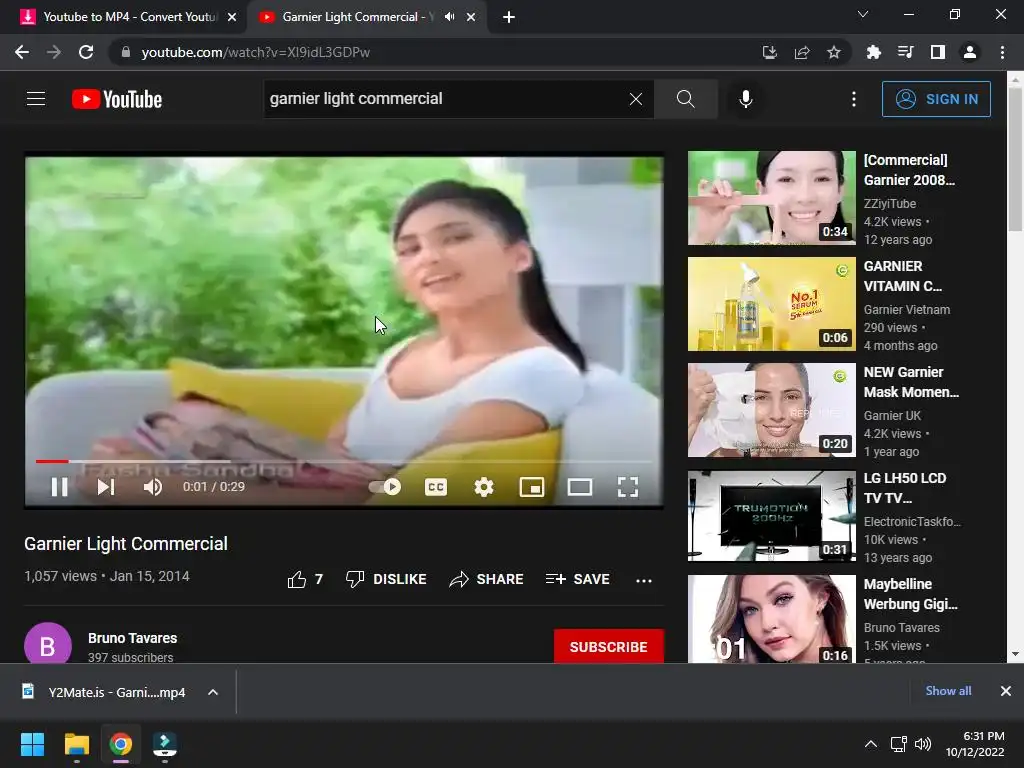View site information lock icon
Image resolution: width=1024 pixels, height=768 pixels.
[126, 52]
